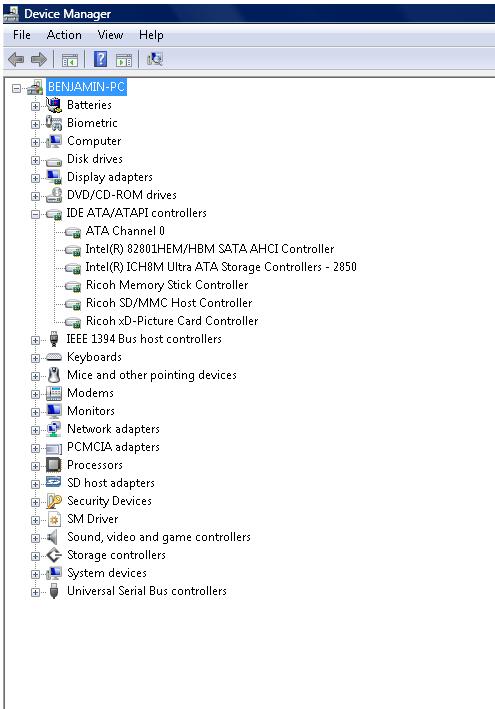
Task: Select the PCMCIA adapters label
Action: 113,447
